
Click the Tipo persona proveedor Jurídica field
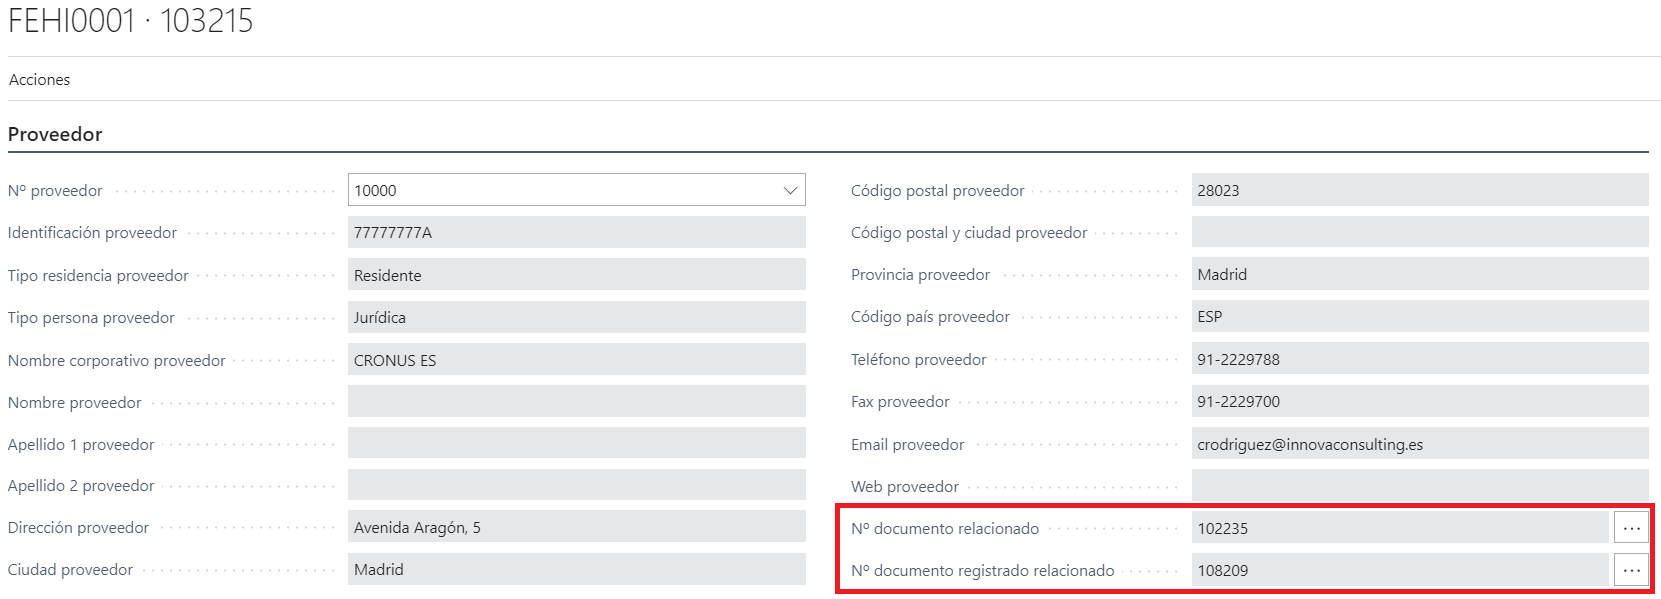[x=576, y=318]
